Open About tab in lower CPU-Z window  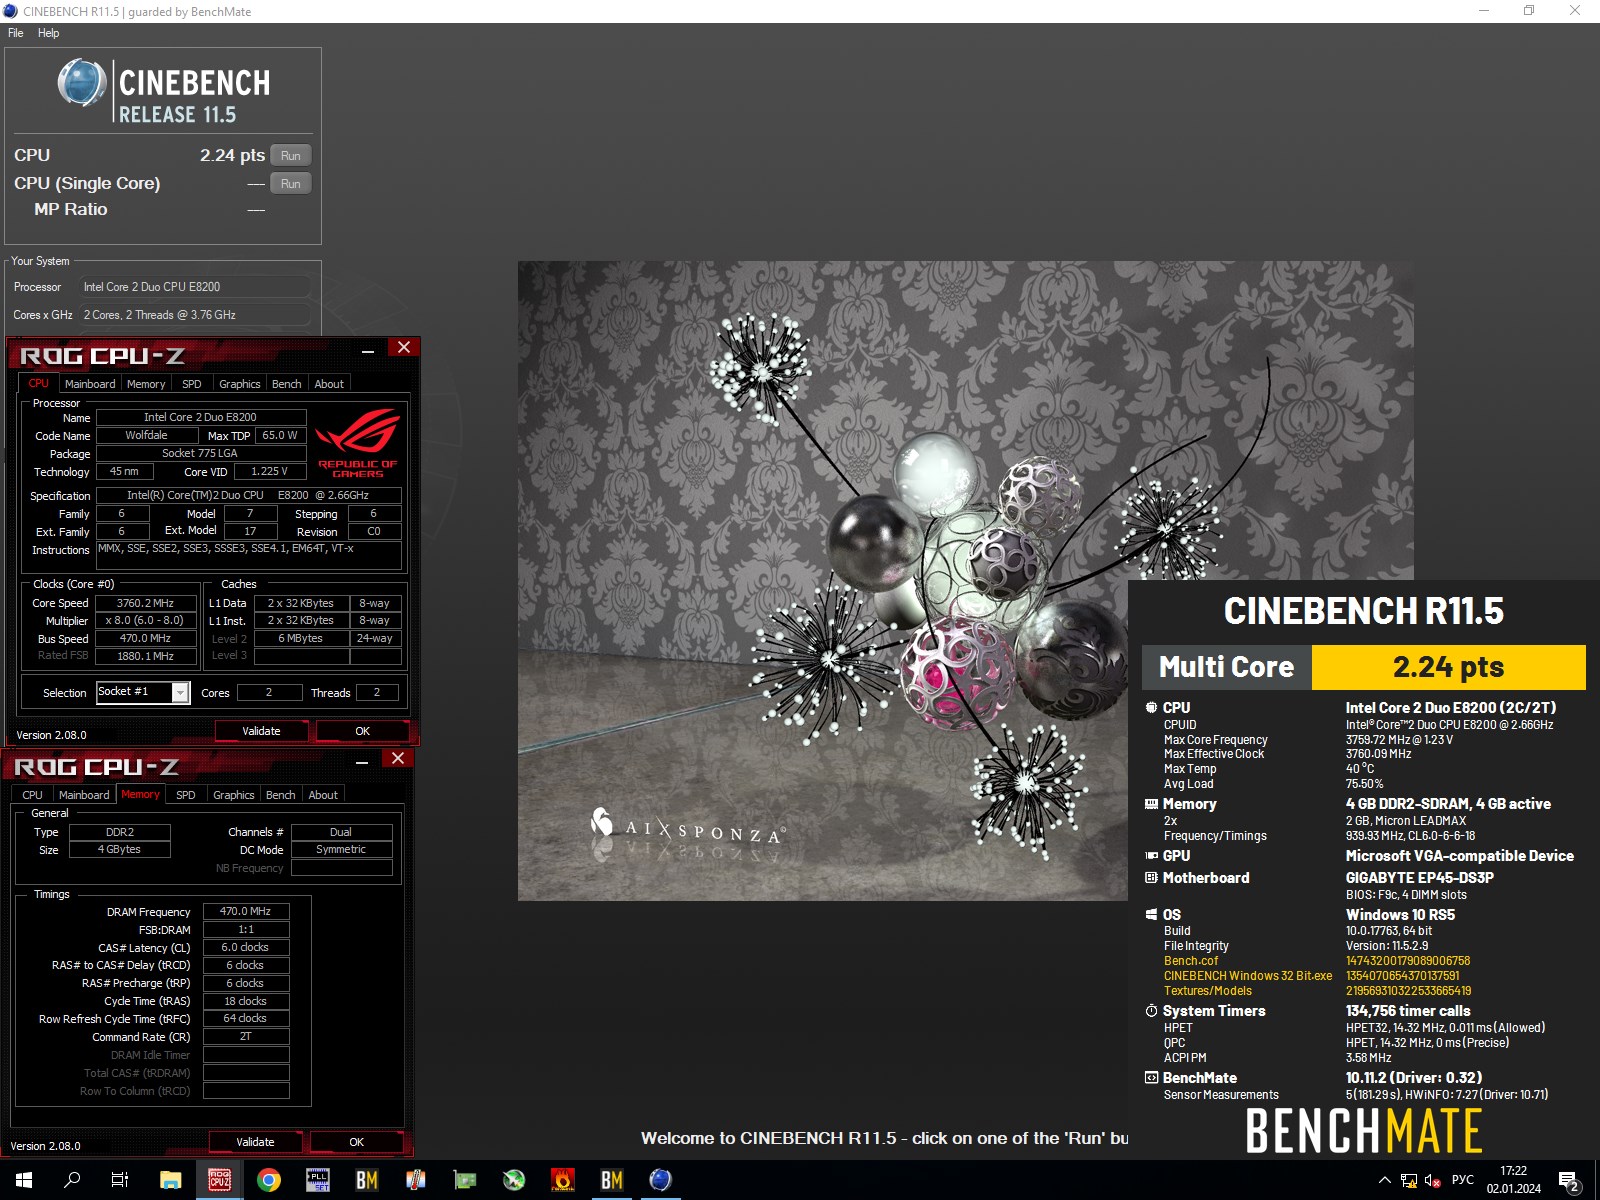coord(323,795)
